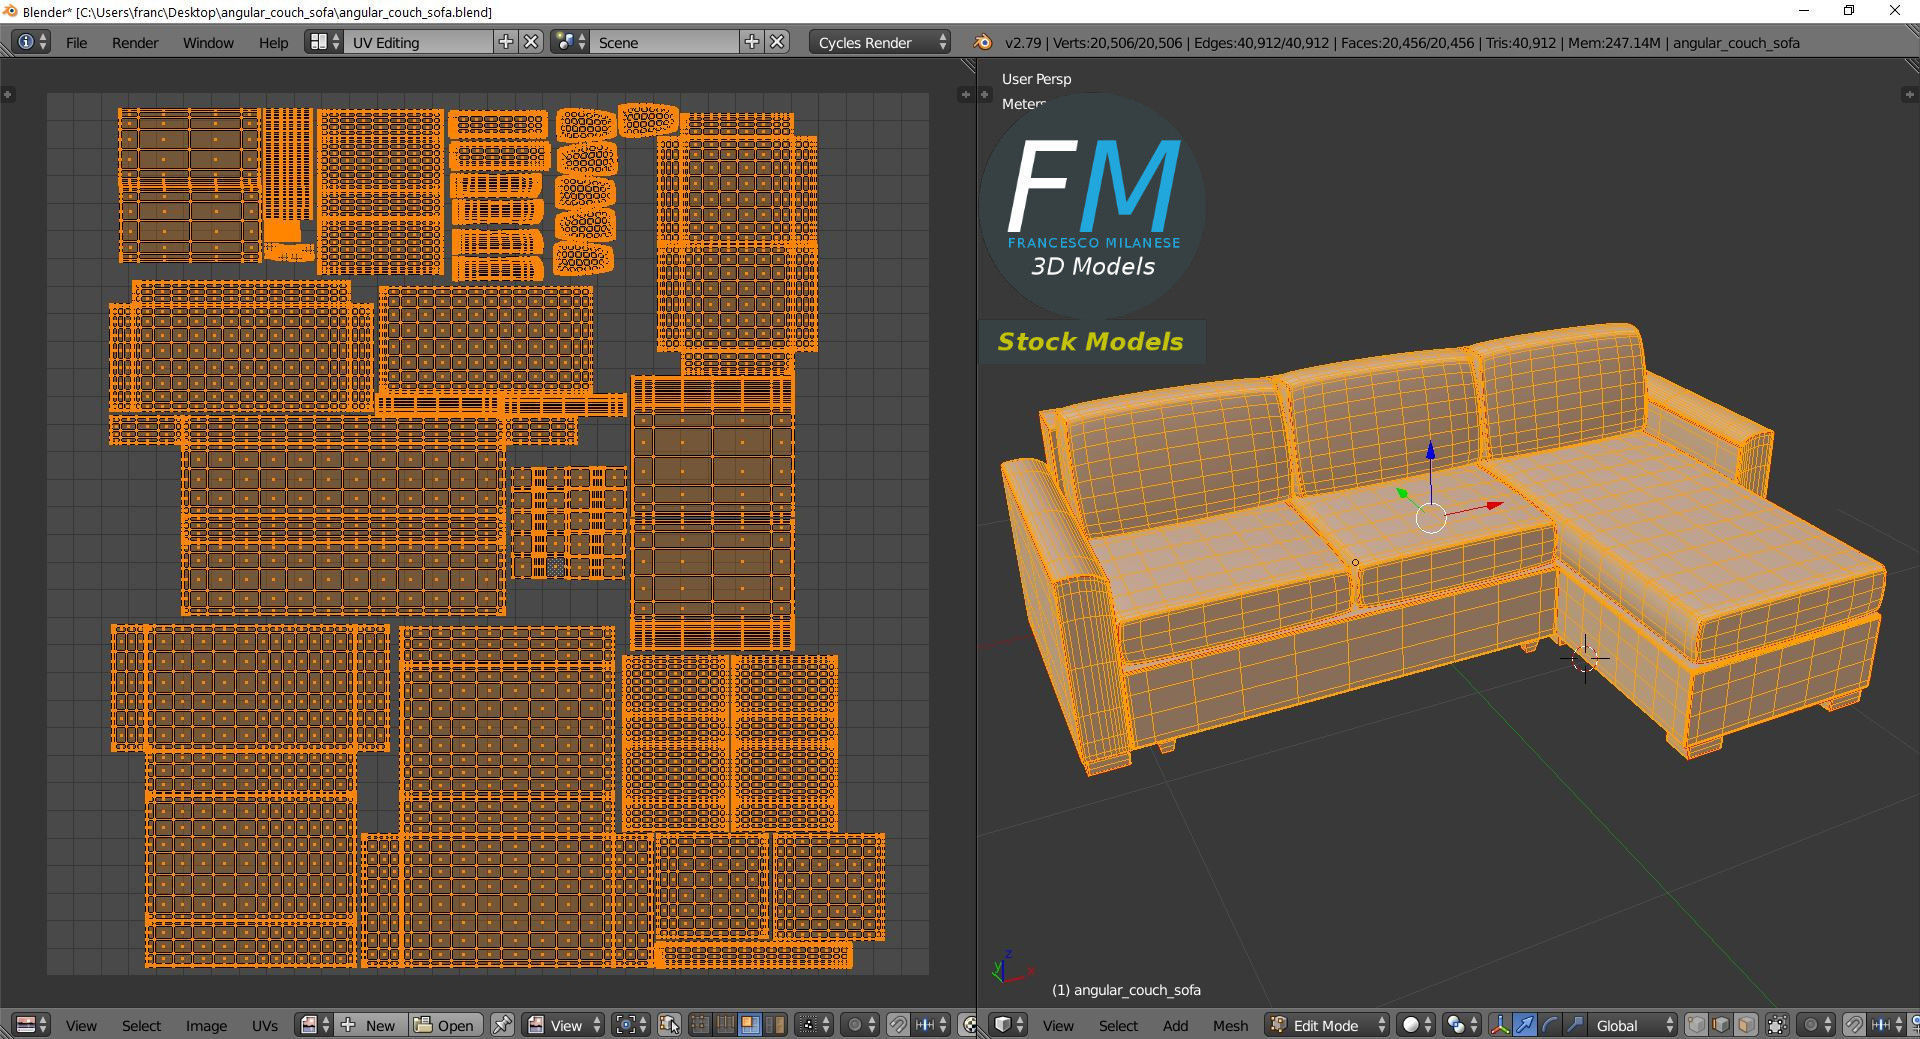Open the Image menu in UV editor

[206, 1025]
